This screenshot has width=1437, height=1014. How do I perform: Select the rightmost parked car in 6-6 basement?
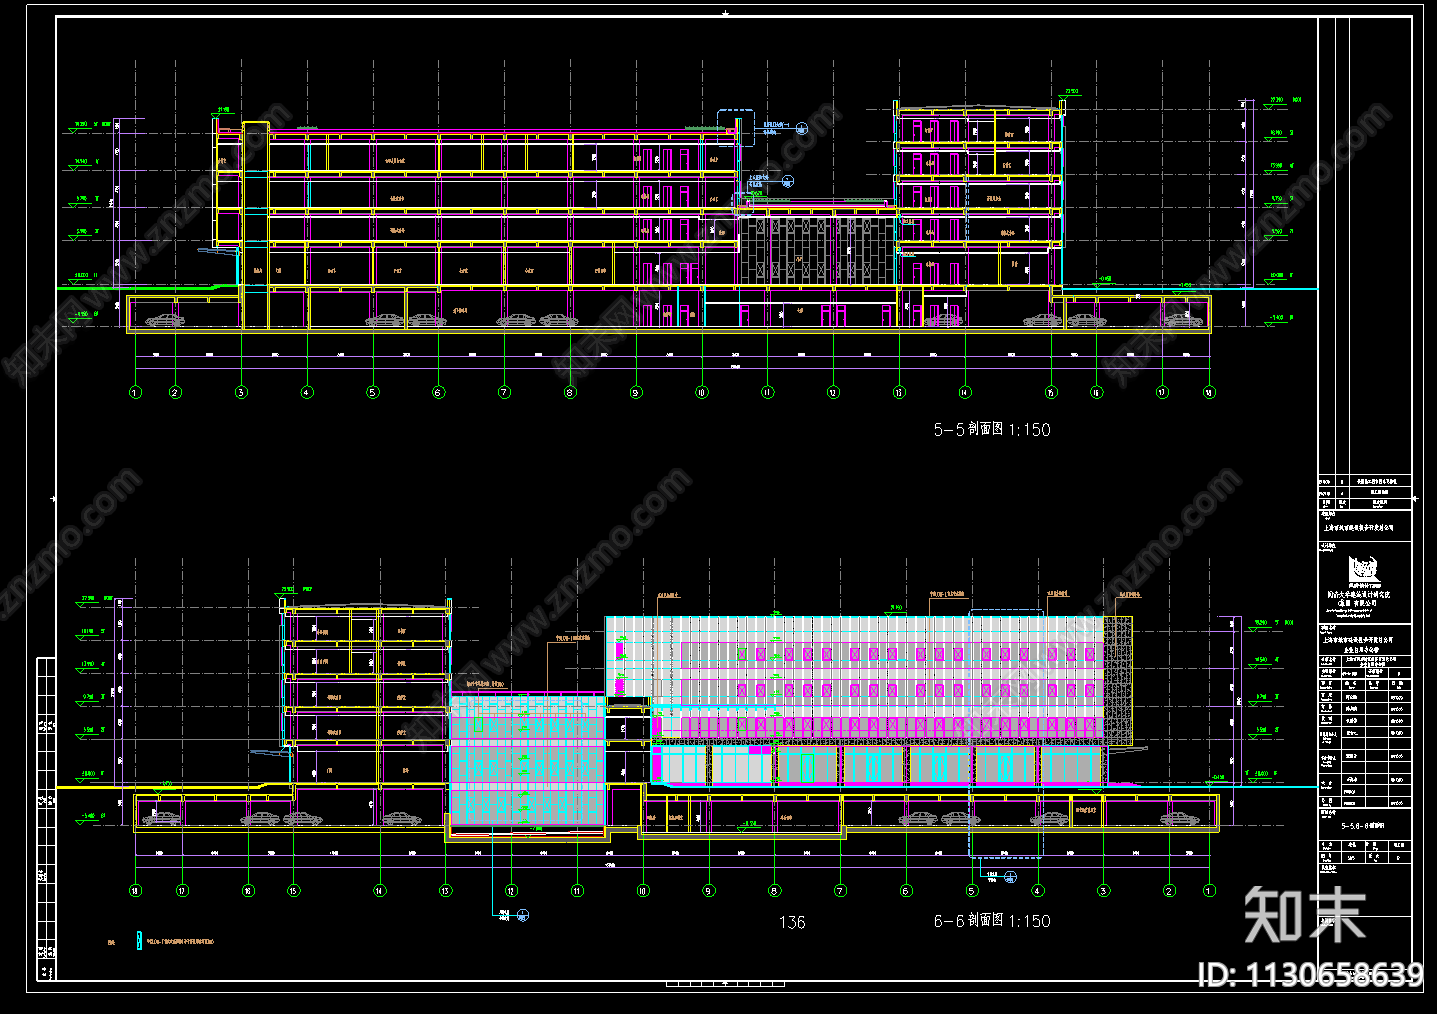1180,819
